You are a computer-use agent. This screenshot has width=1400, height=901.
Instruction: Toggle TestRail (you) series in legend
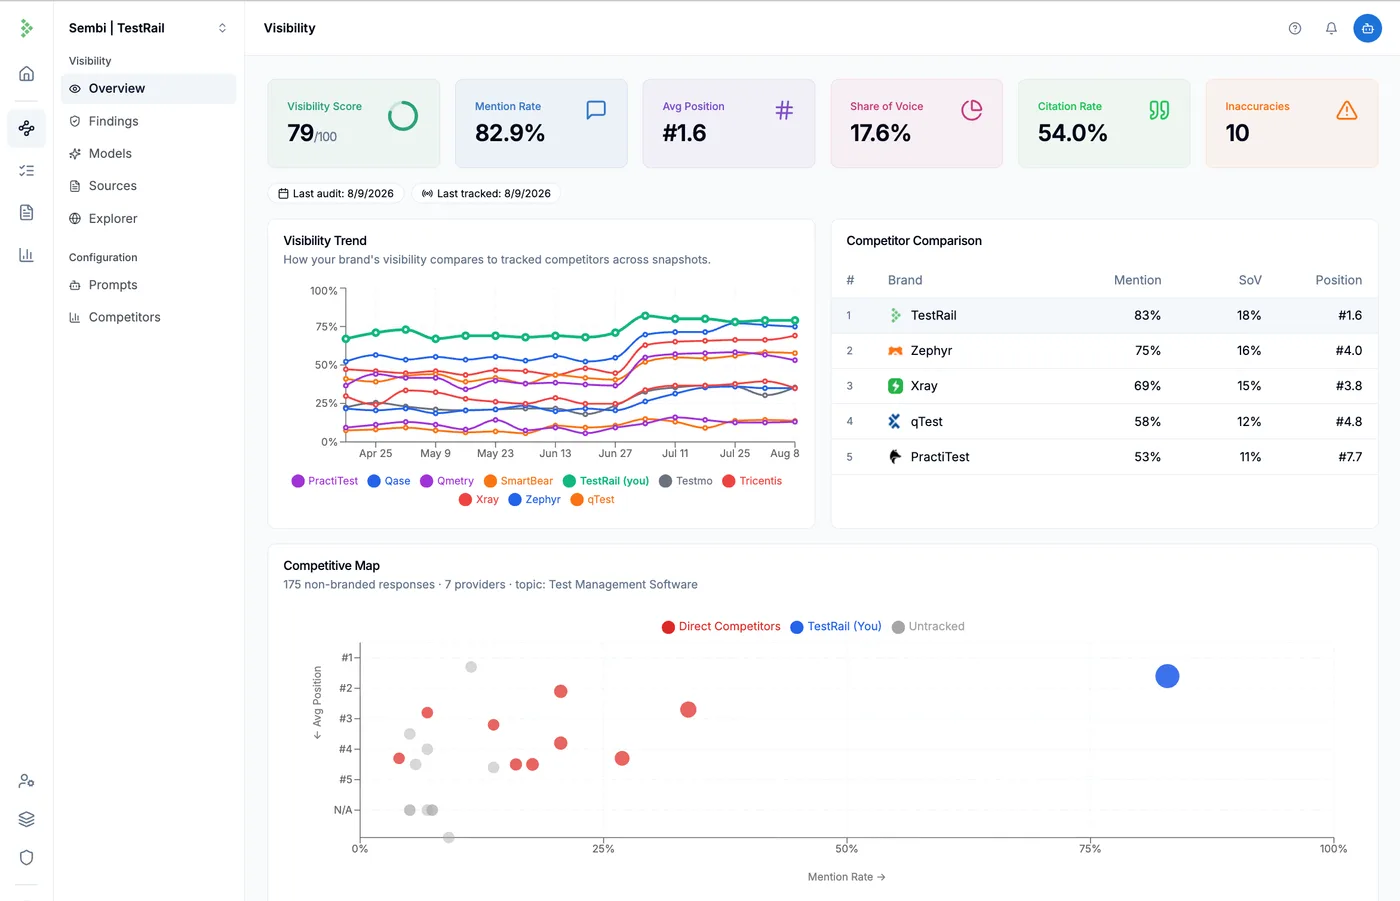(606, 481)
